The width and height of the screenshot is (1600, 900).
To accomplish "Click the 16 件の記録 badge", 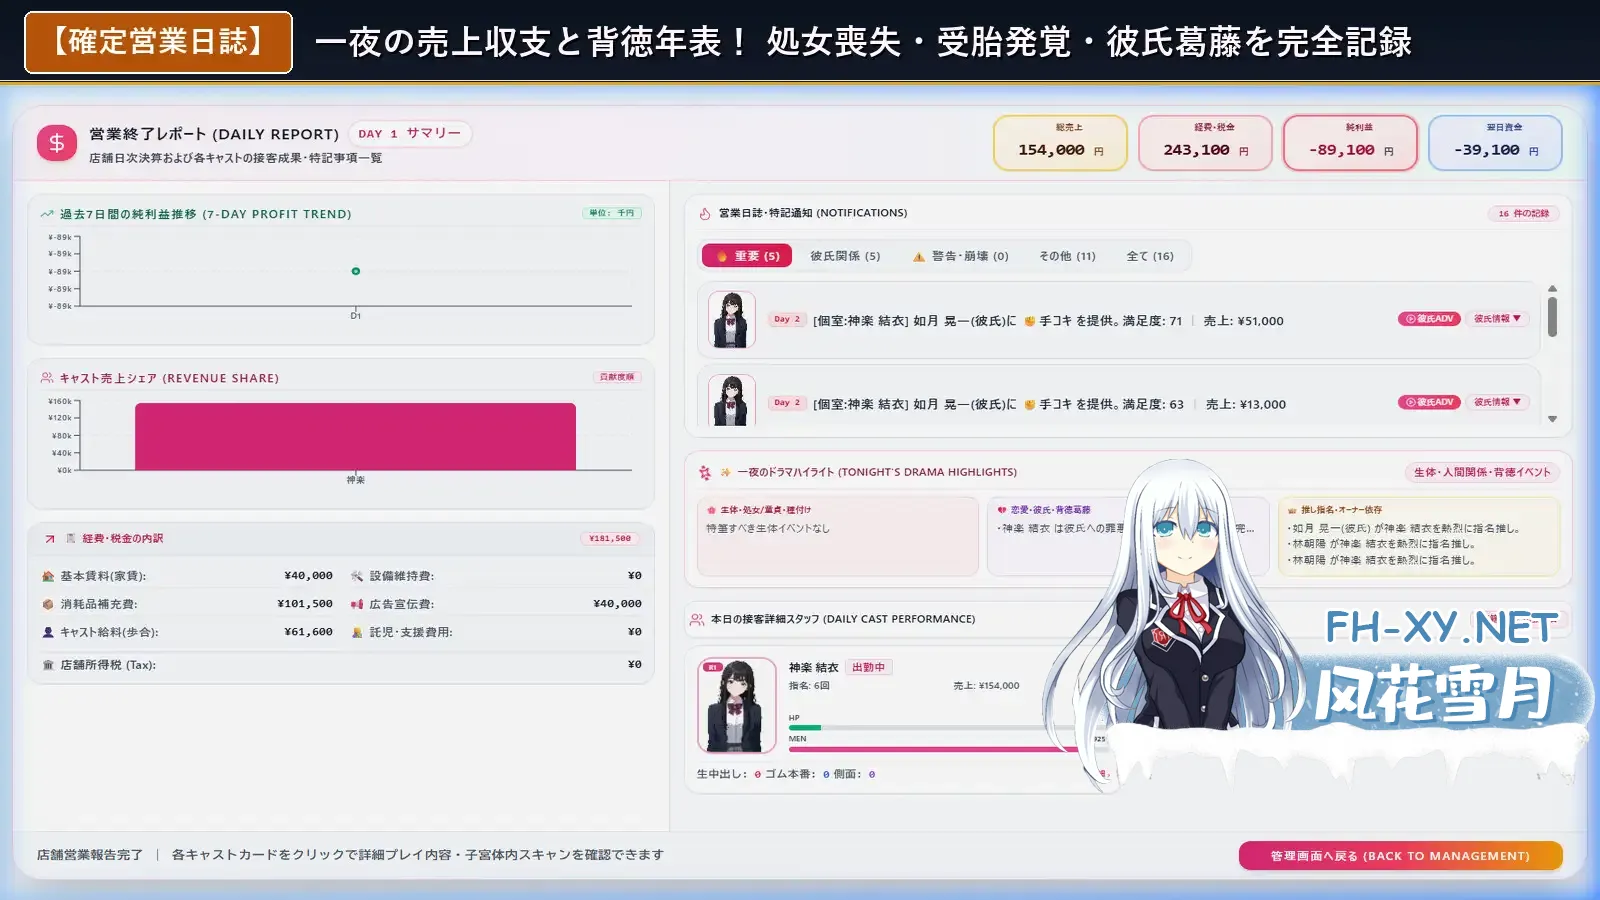I will pos(1523,214).
